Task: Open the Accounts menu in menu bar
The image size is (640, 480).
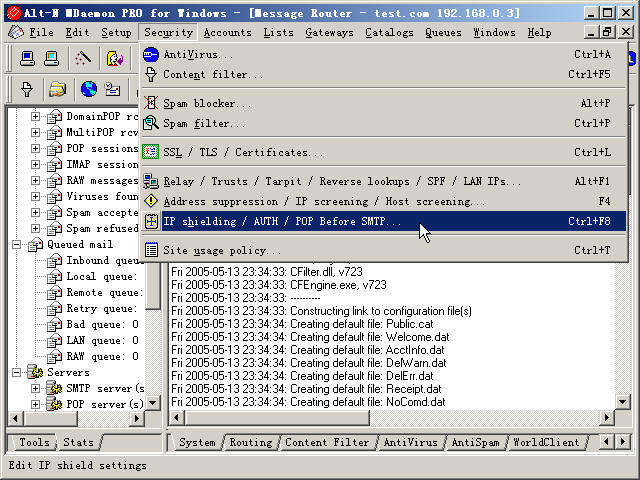Action: (227, 32)
